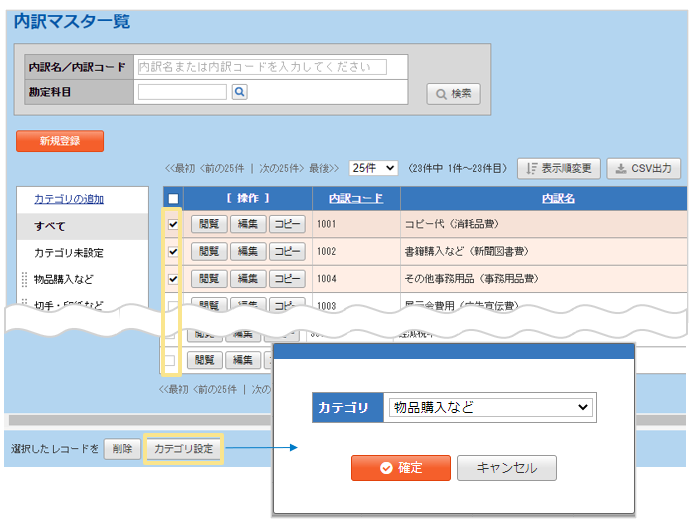Click 確定 confirm button in dialog
The image size is (695, 526).
point(401,468)
